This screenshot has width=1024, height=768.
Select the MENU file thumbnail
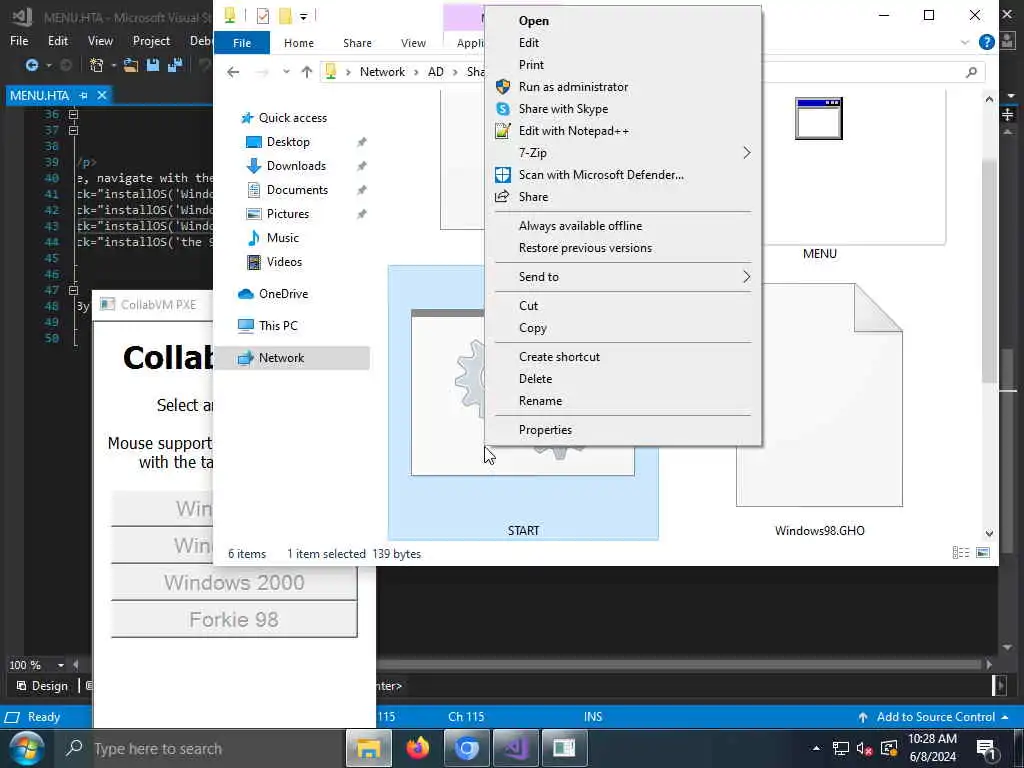(819, 118)
